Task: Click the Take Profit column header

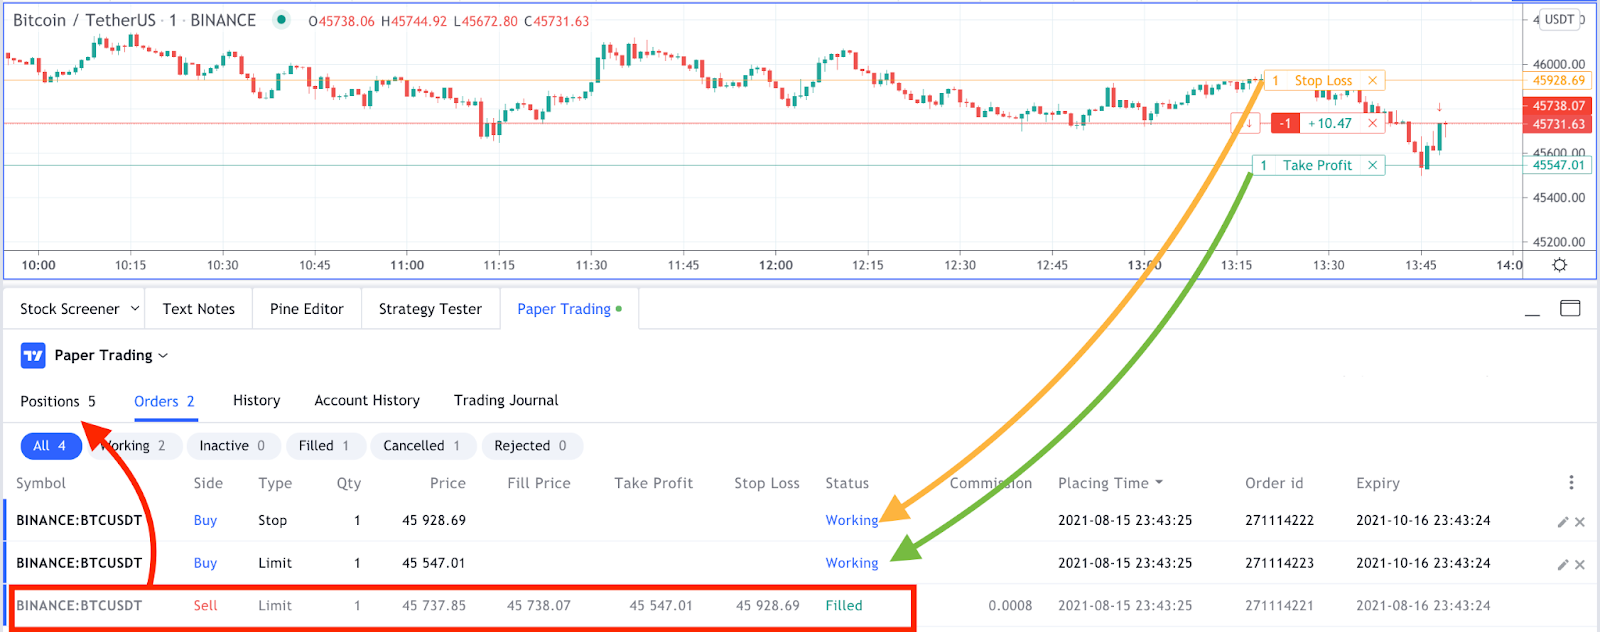Action: pyautogui.click(x=653, y=483)
